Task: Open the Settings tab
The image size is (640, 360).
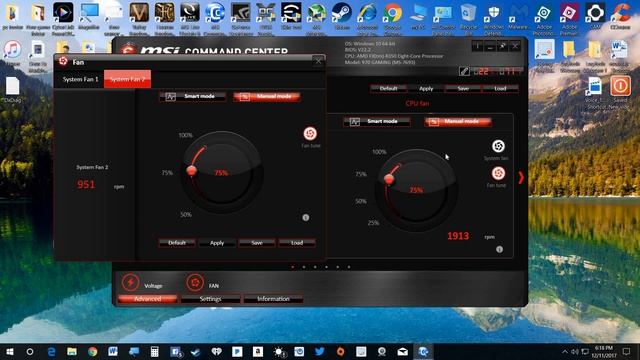Action: coord(210,299)
